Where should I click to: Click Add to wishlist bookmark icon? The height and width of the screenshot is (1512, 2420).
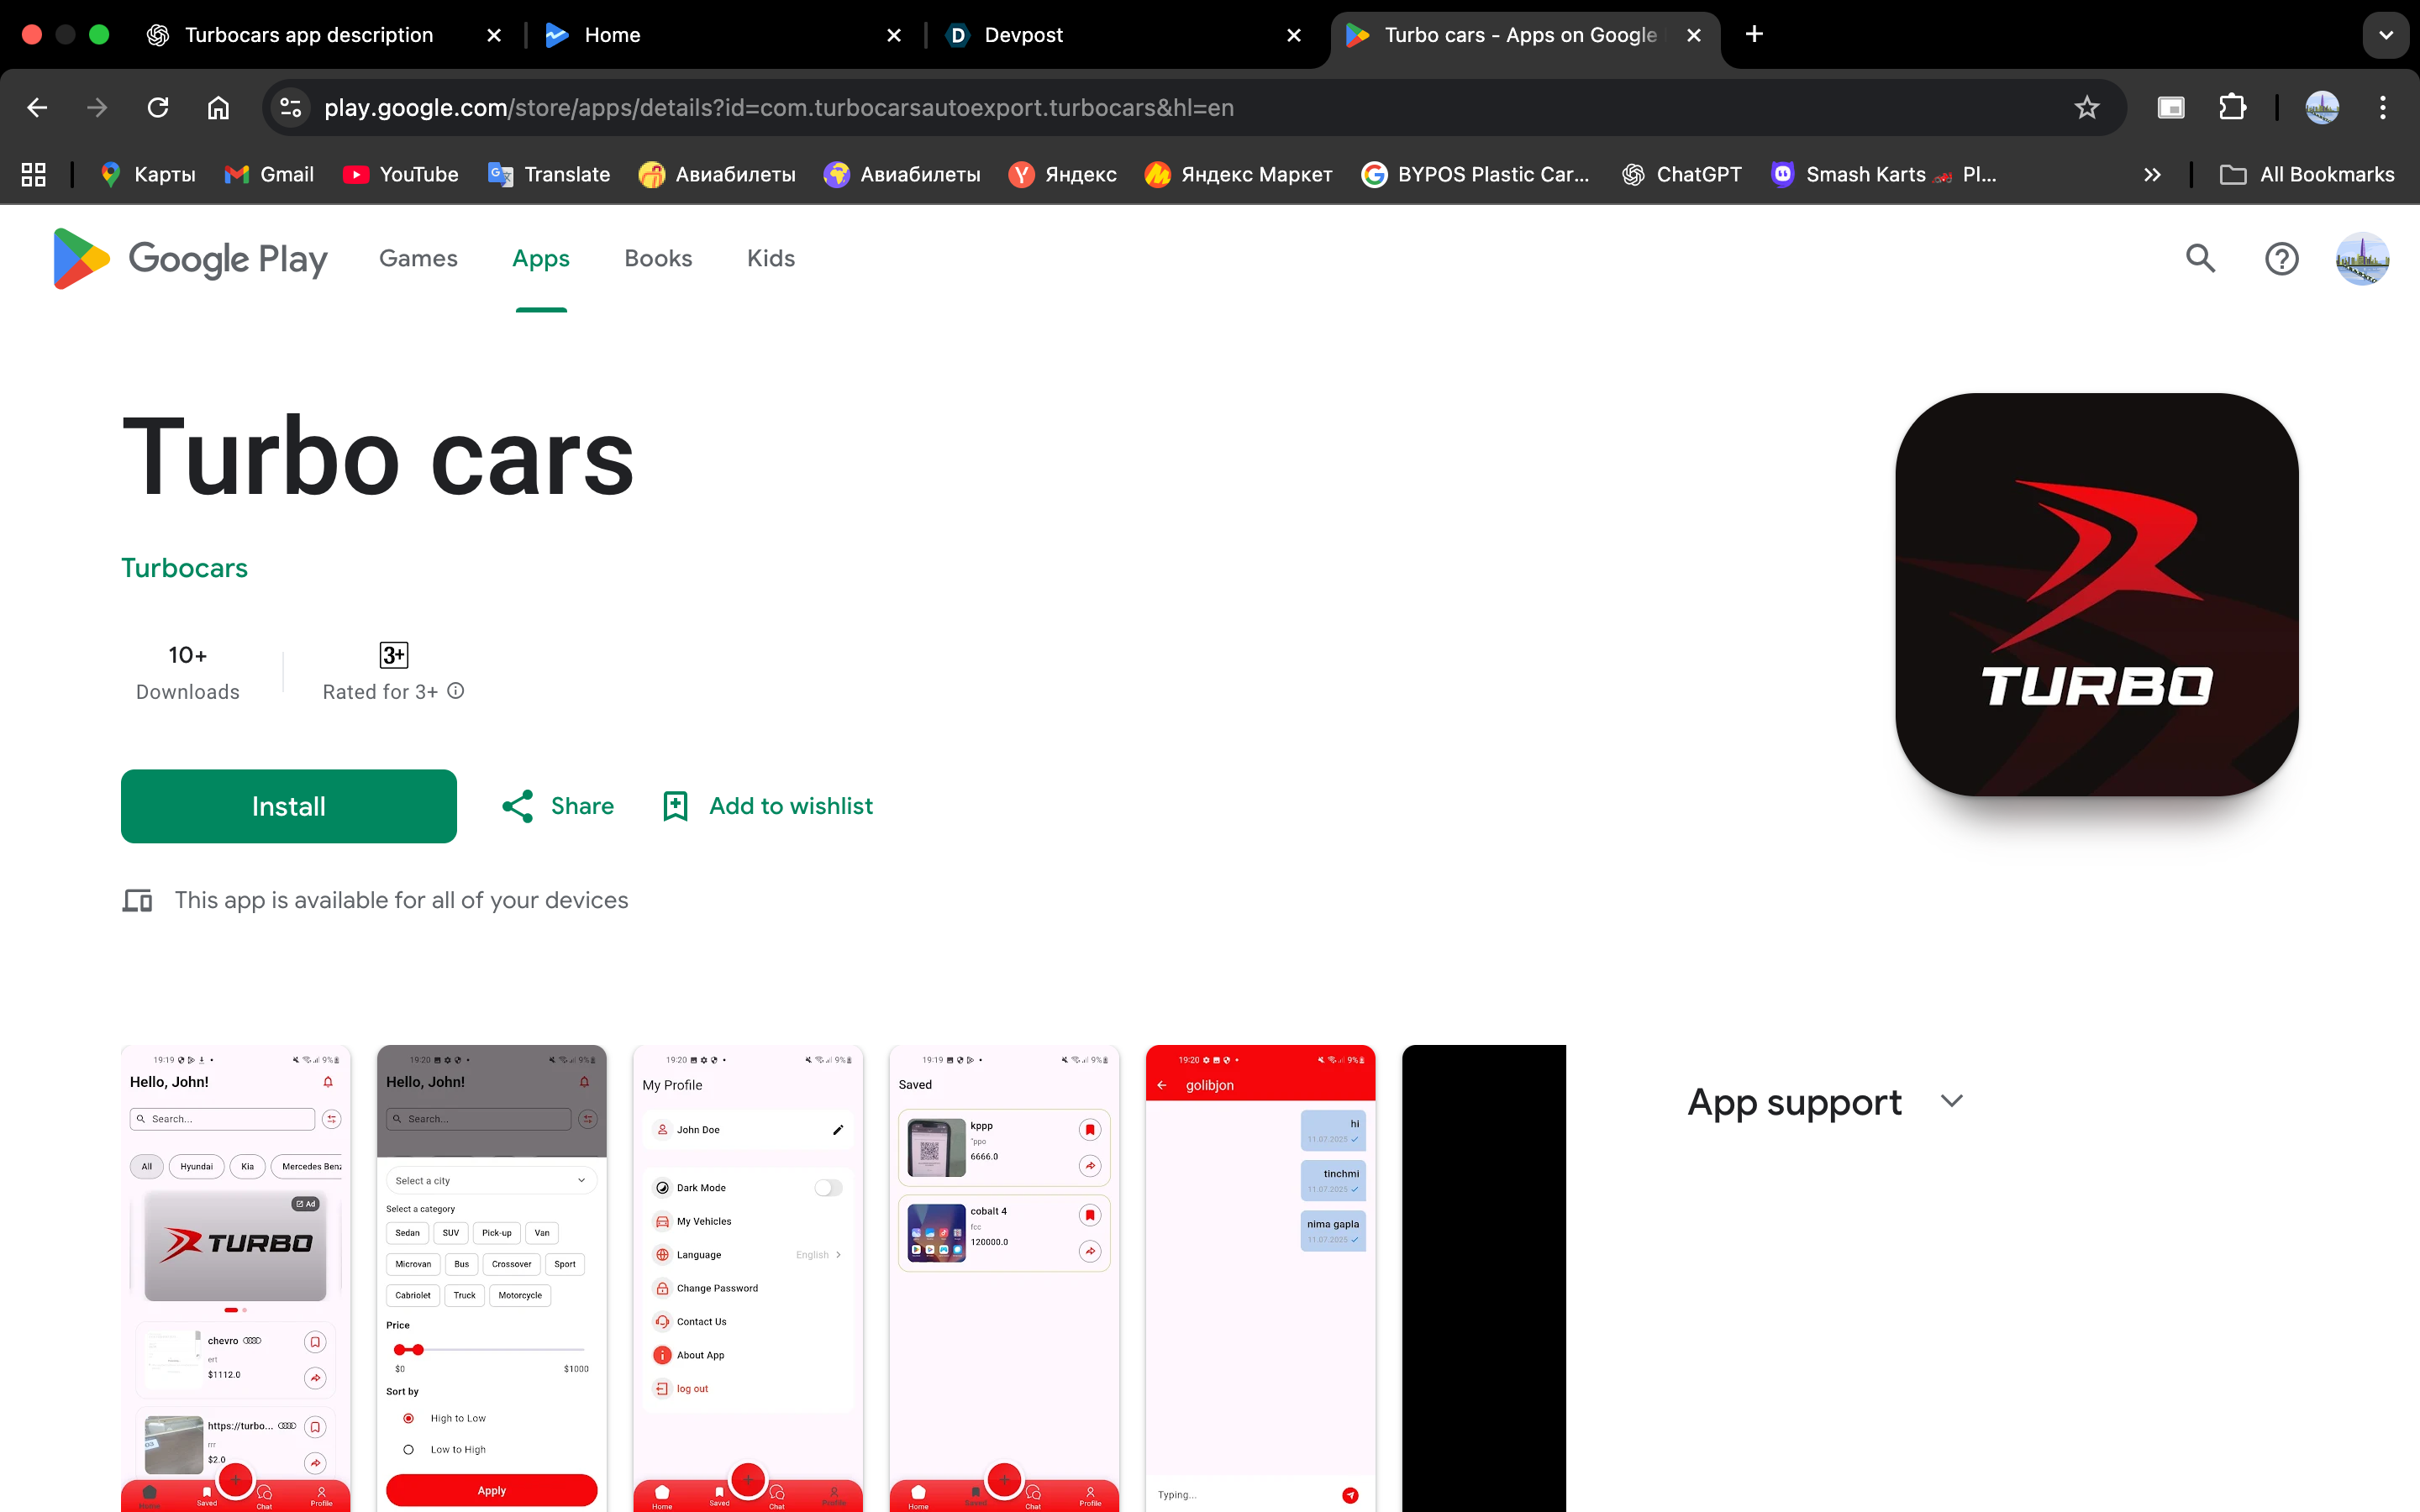click(x=676, y=806)
